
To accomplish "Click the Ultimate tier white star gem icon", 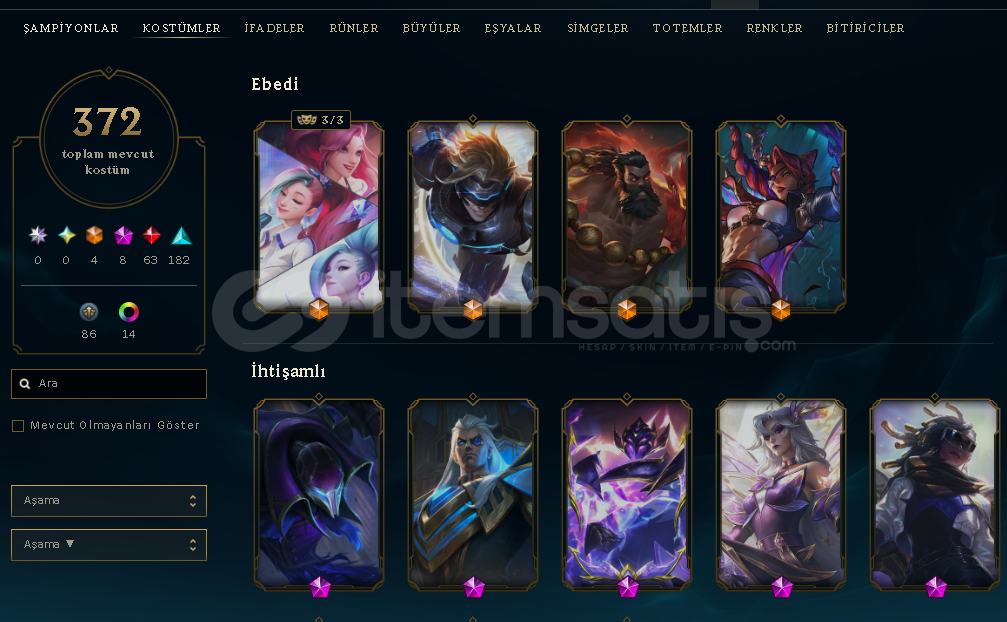I will 38,236.
